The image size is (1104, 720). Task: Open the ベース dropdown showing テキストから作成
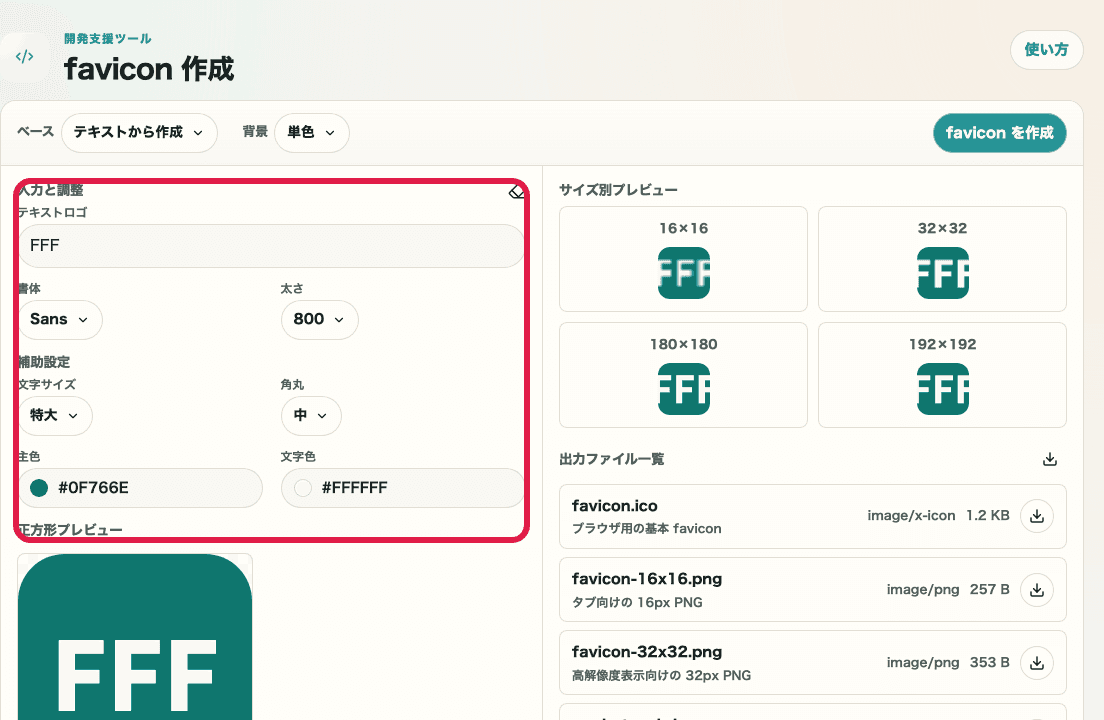pyautogui.click(x=139, y=132)
